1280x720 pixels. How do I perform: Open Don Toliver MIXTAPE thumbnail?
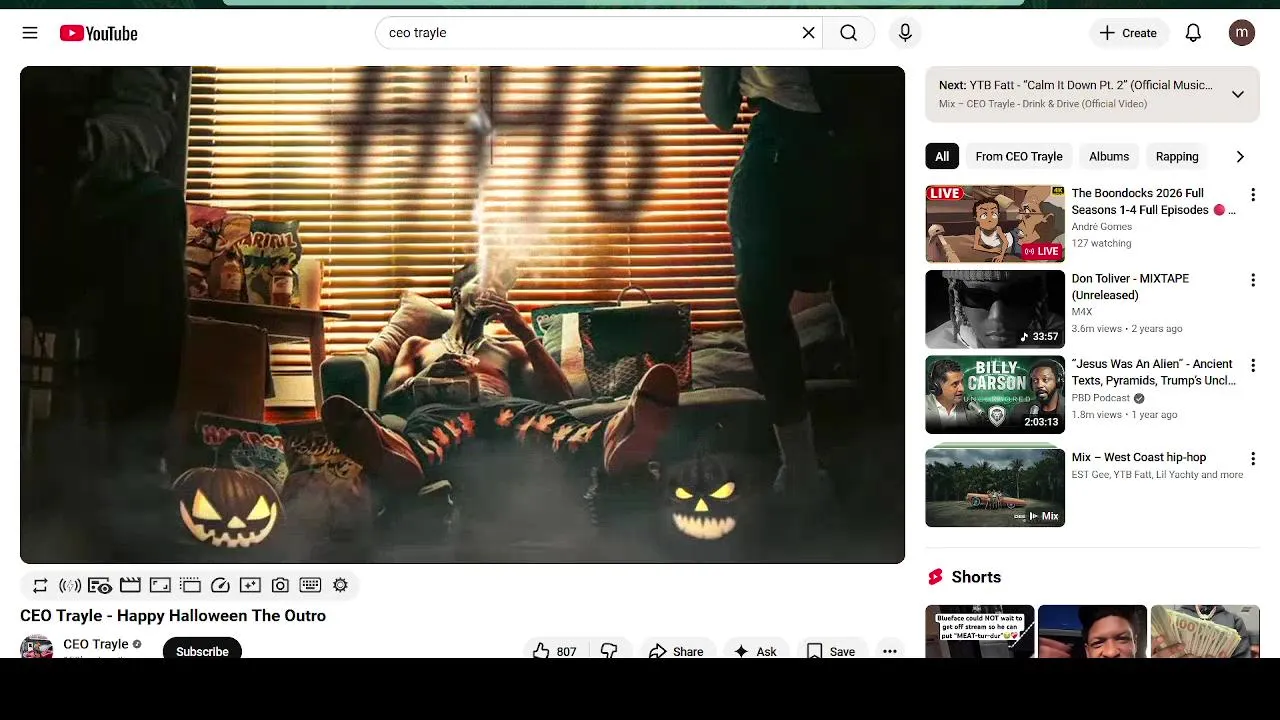click(x=995, y=309)
